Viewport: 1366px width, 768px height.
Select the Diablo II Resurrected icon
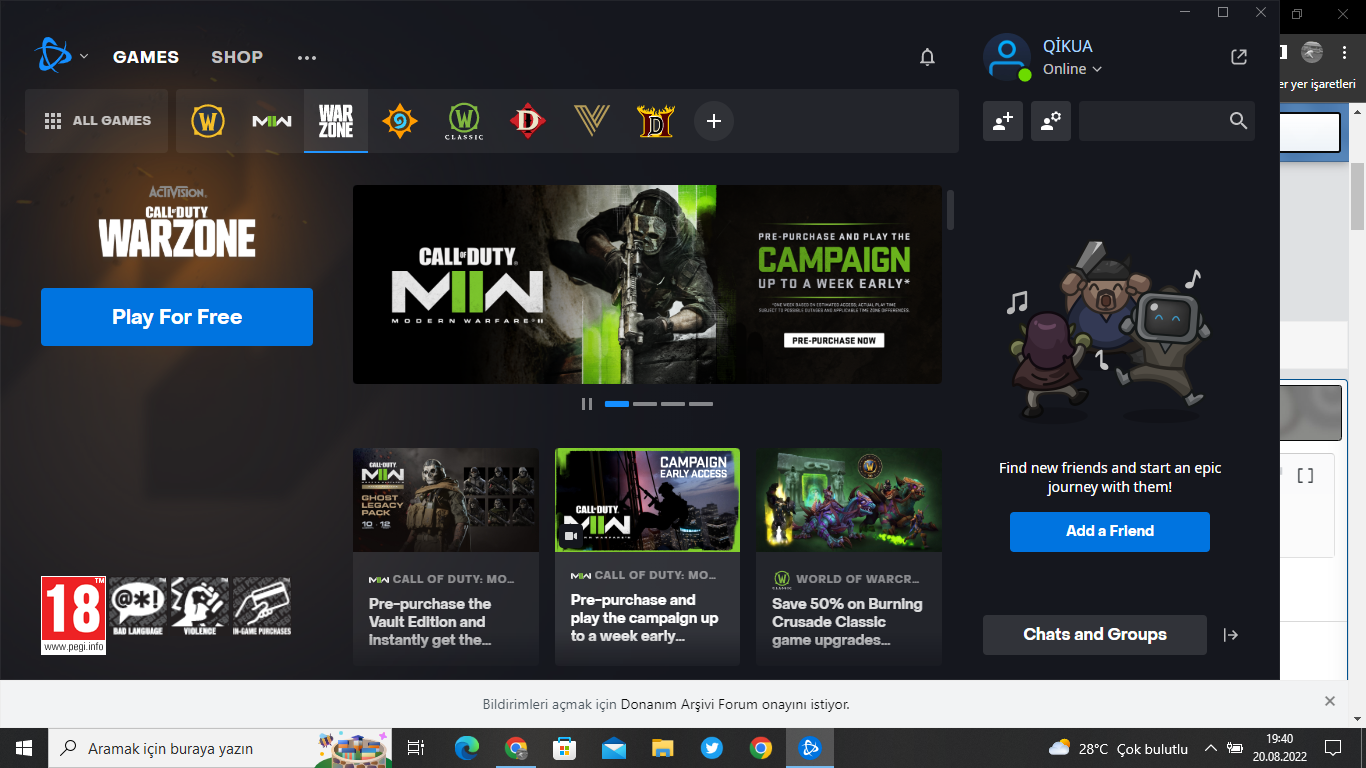click(656, 121)
